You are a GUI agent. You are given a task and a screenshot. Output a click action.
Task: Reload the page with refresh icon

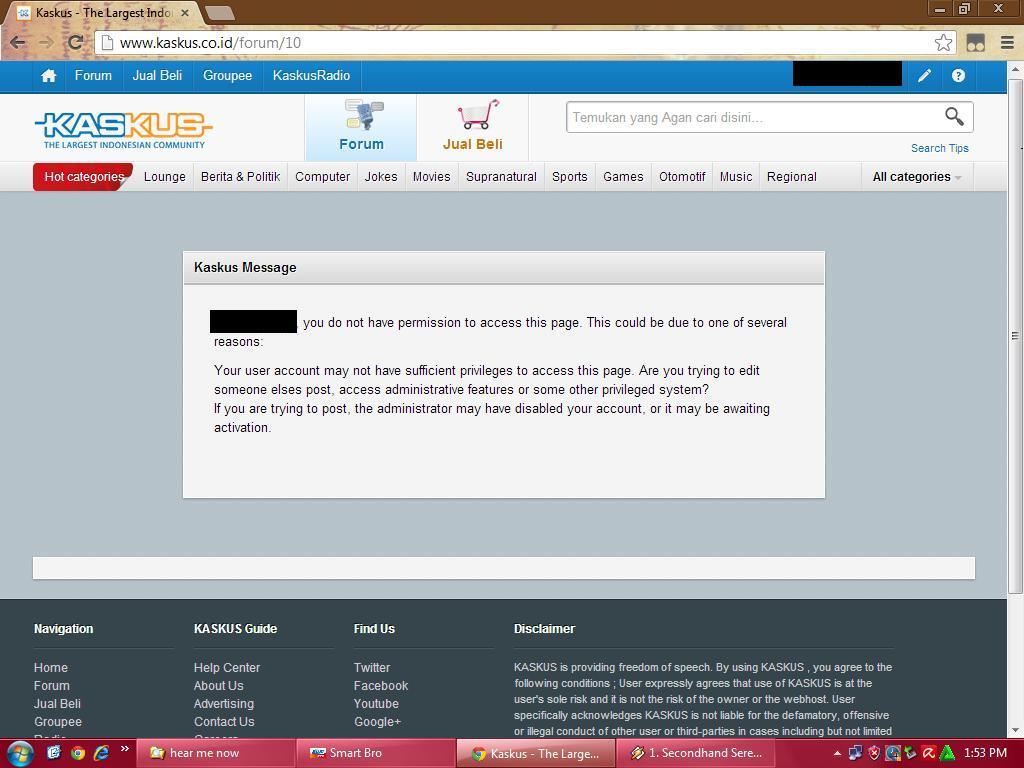(75, 42)
